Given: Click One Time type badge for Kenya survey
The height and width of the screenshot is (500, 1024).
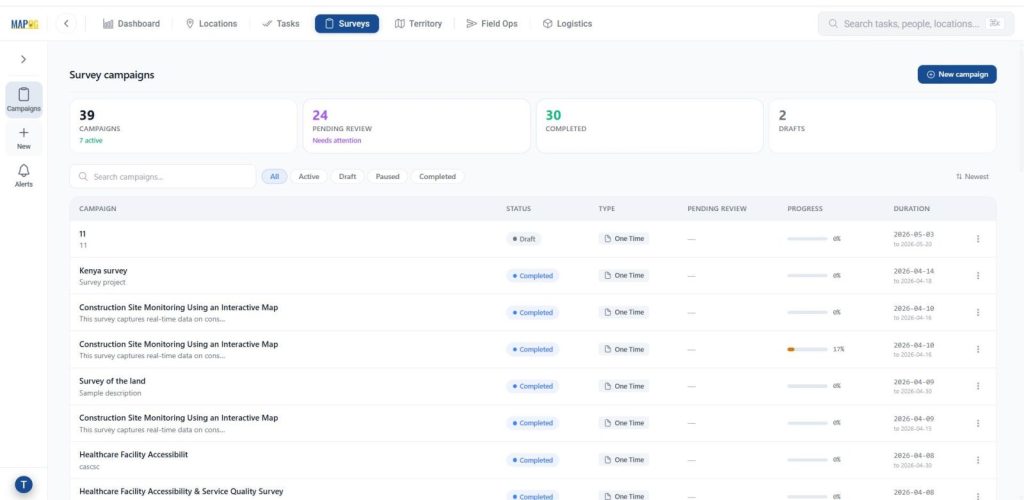Looking at the screenshot, I should click(x=624, y=275).
